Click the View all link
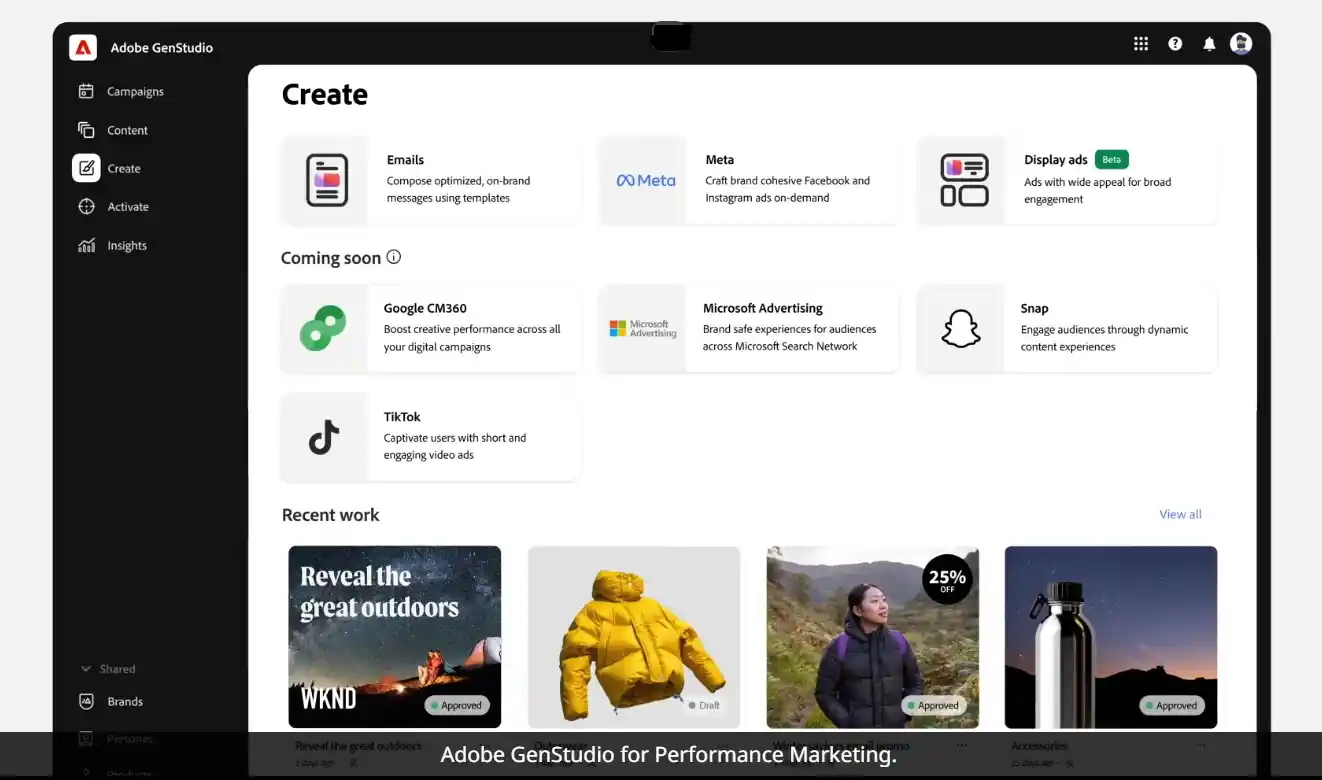Viewport: 1322px width, 780px height. point(1180,514)
